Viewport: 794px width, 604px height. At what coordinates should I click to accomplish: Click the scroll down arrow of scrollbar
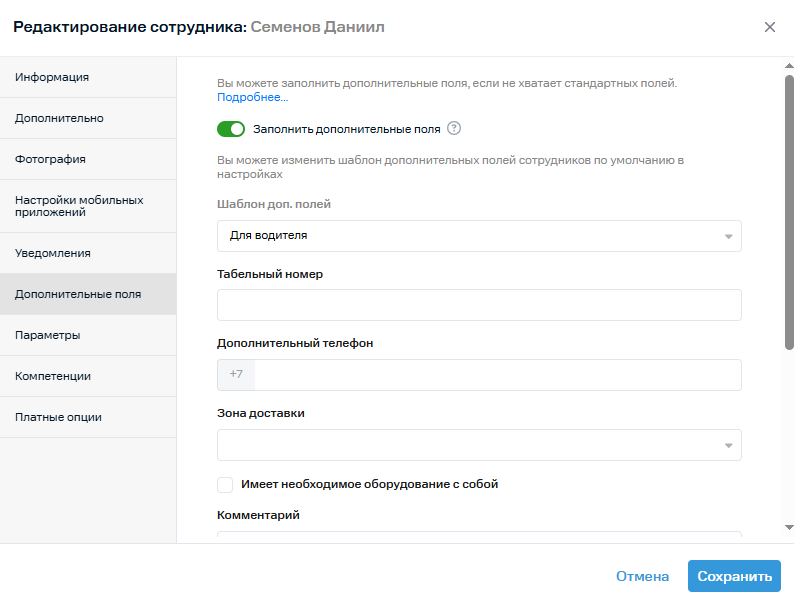(x=788, y=526)
